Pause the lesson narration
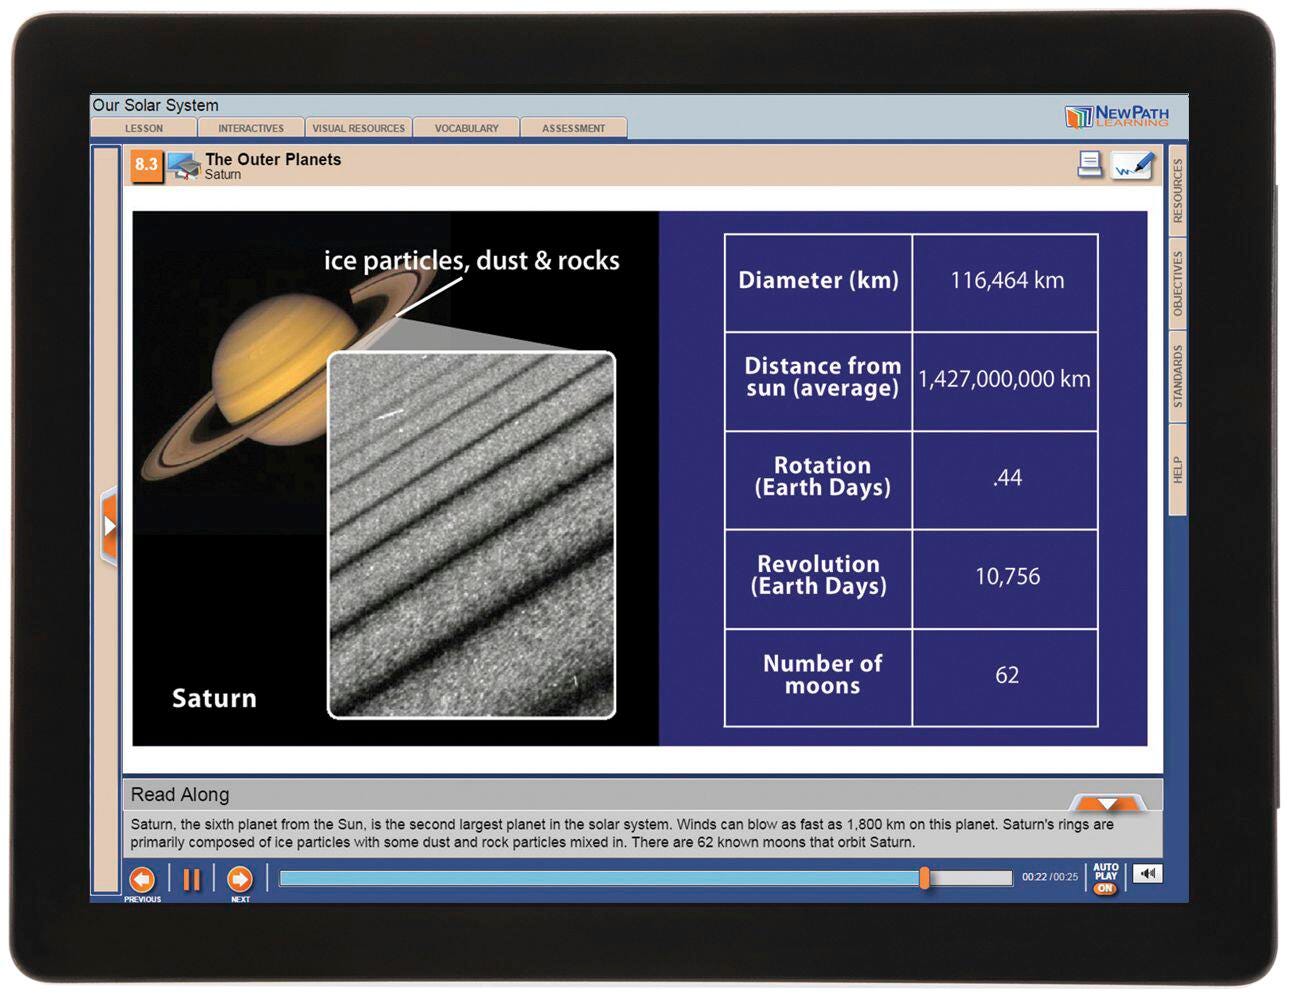This screenshot has height=1000, width=1293. [x=191, y=879]
